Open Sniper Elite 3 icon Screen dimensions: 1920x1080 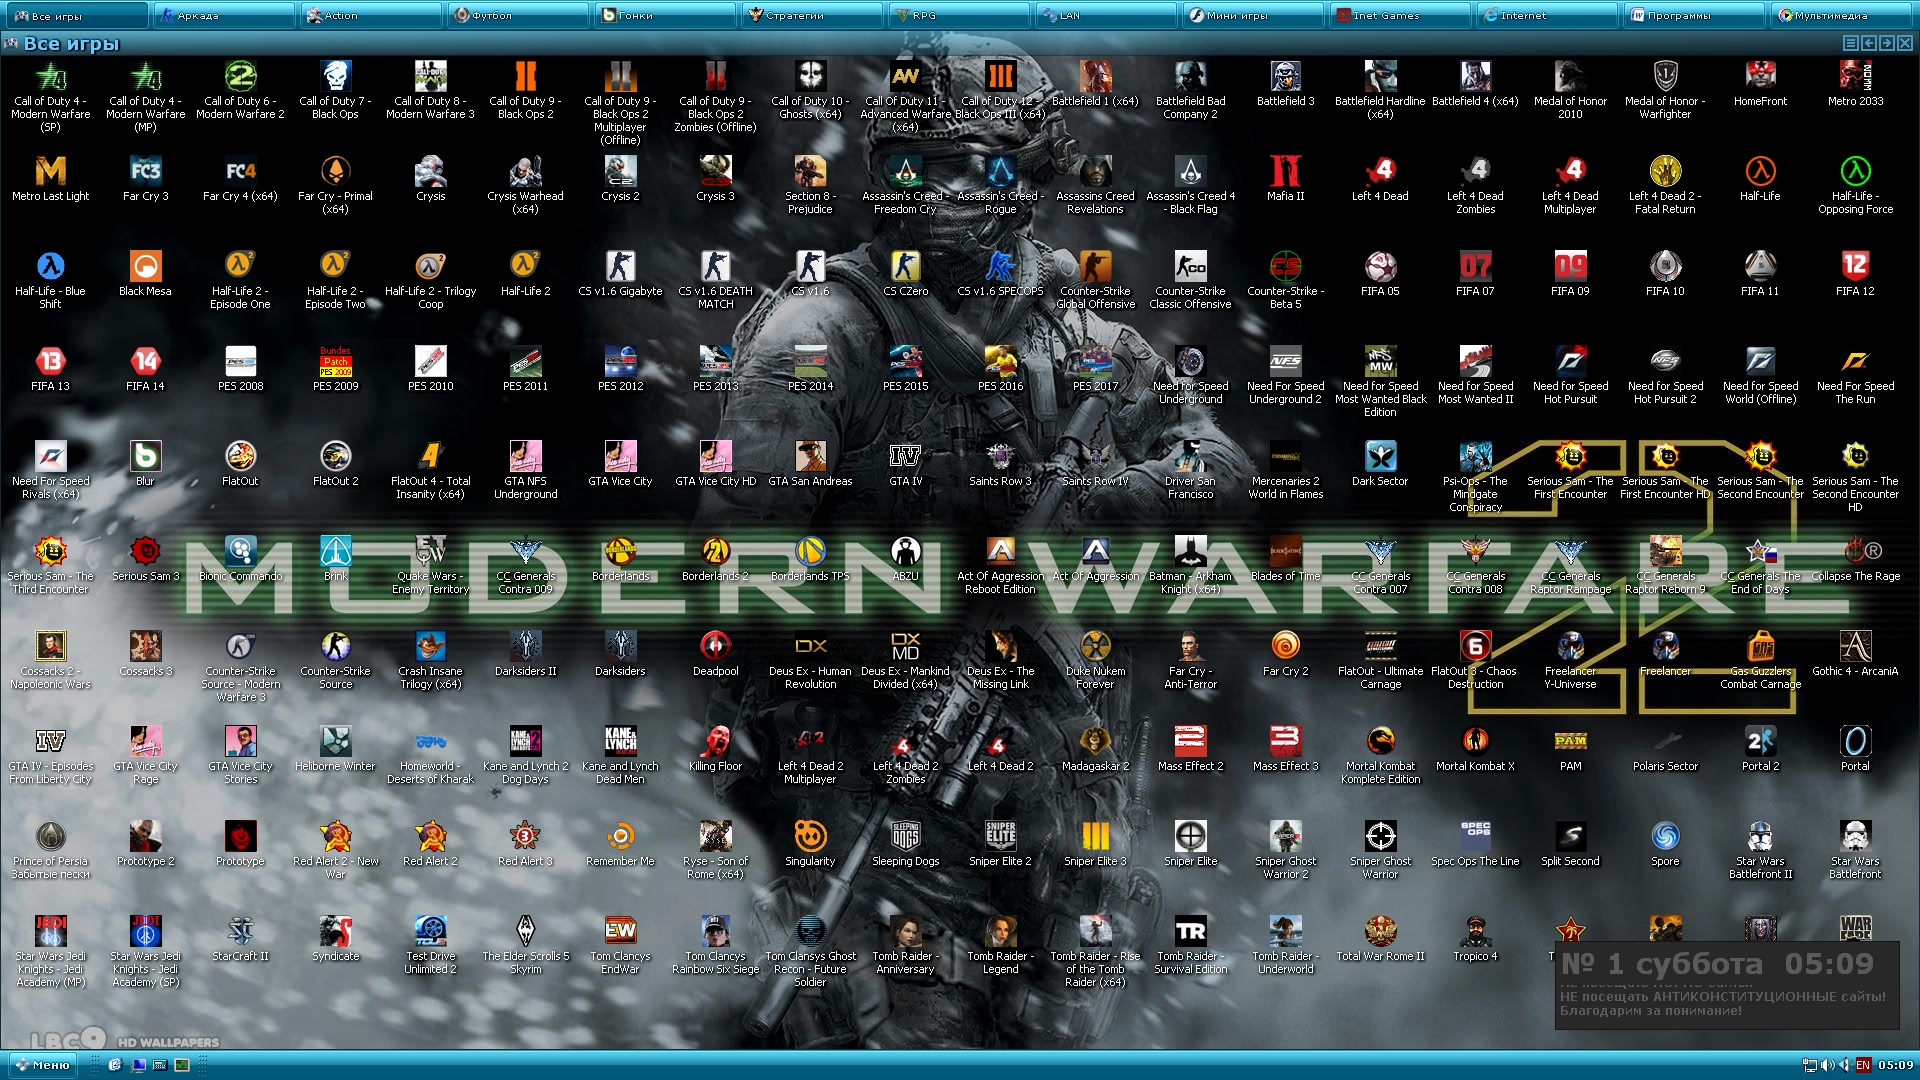click(x=1095, y=837)
